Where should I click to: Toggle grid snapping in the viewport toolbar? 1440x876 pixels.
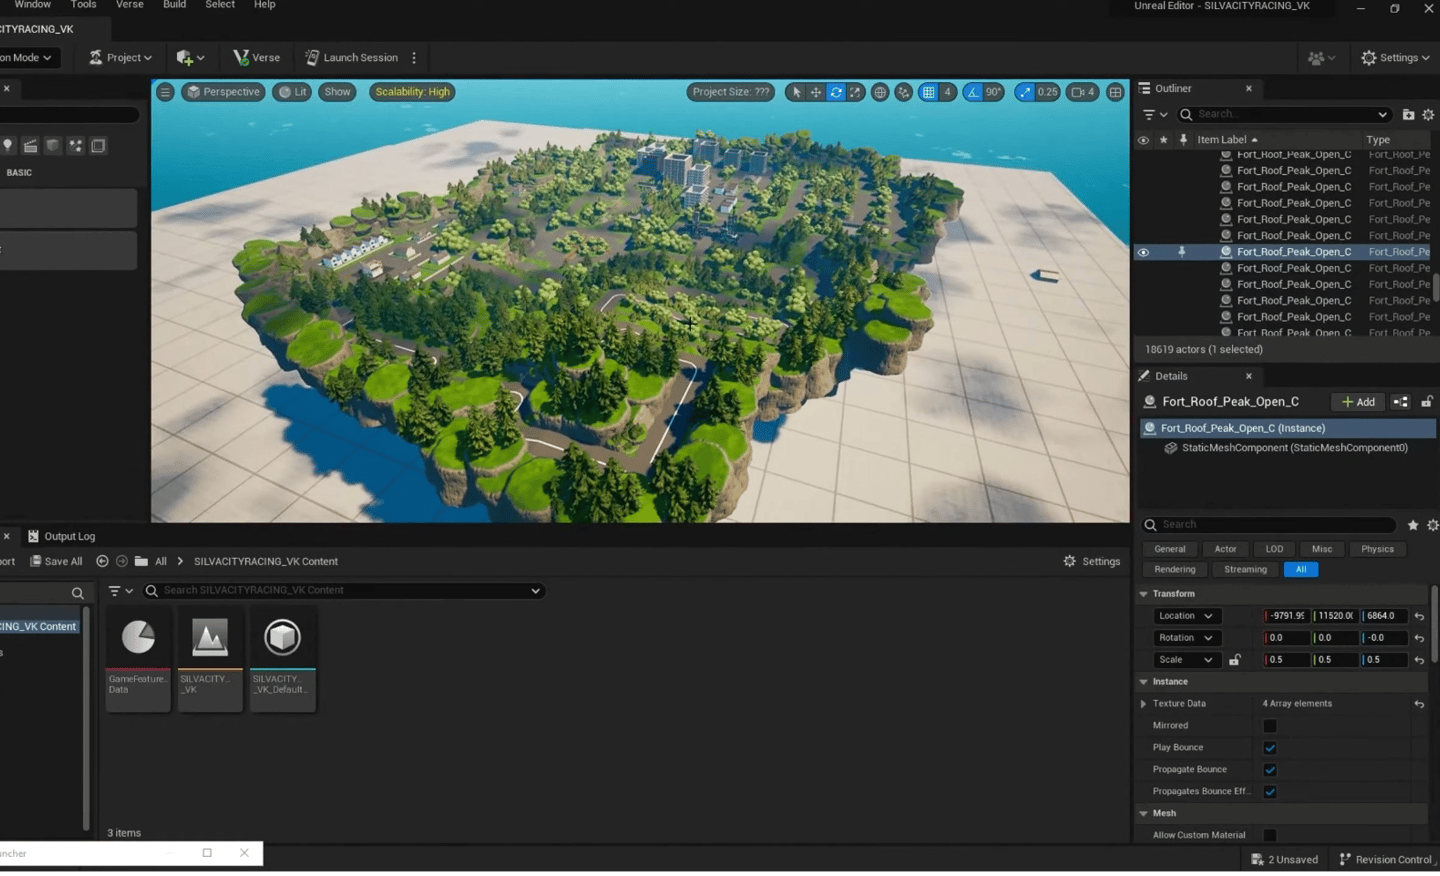tap(929, 92)
